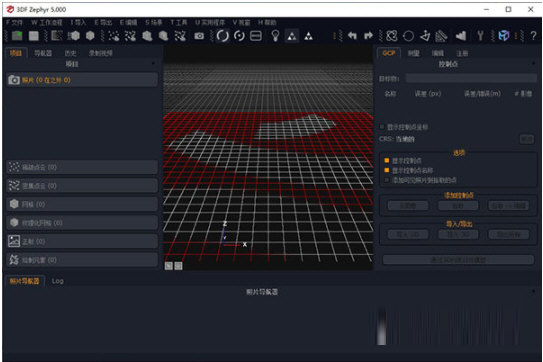Collapse the bottom 照片导航器 panel header arrow
This screenshot has height=362, width=543.
[533, 292]
